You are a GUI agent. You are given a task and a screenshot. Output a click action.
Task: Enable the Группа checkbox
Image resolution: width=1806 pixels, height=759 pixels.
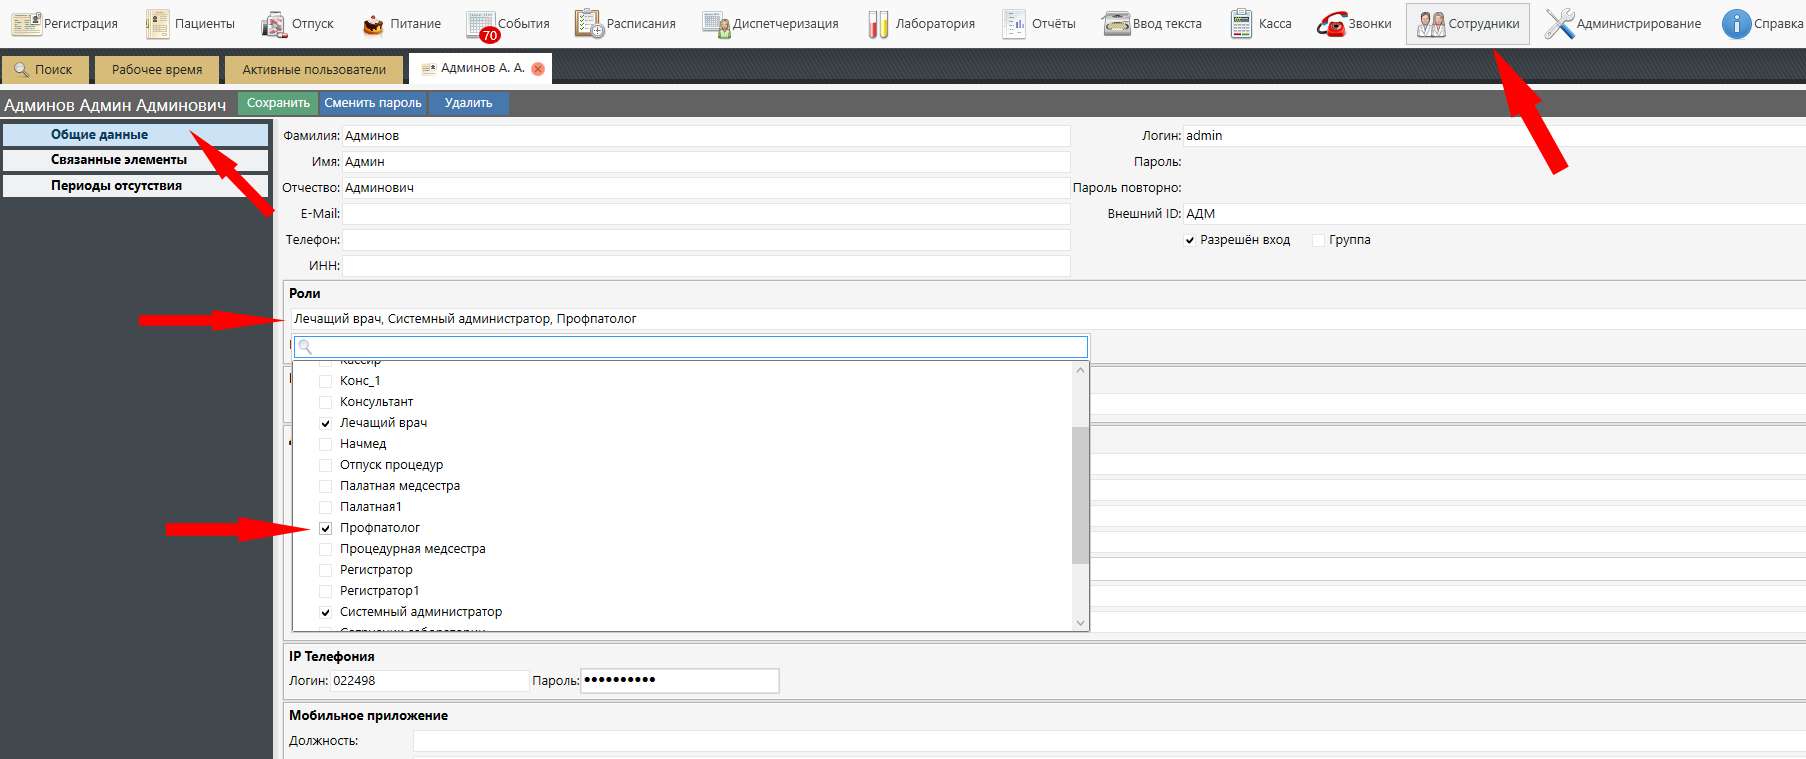1318,240
